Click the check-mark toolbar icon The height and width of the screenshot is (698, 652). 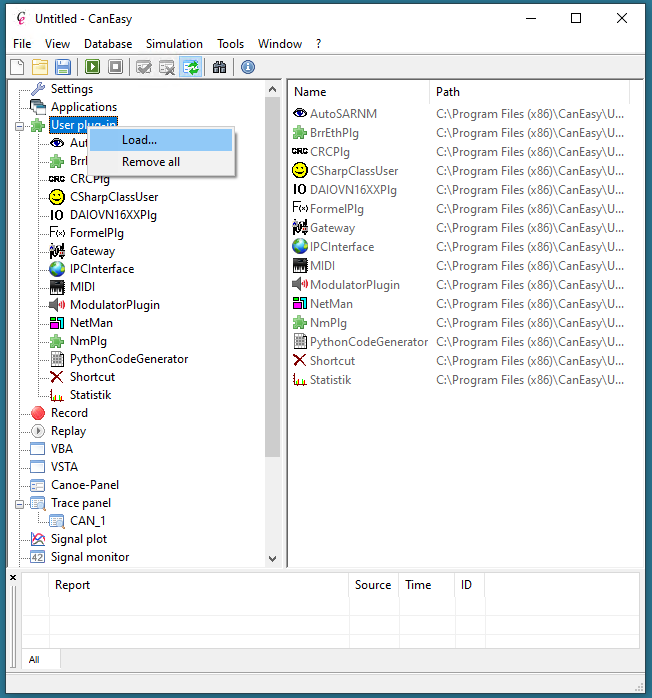(x=144, y=67)
